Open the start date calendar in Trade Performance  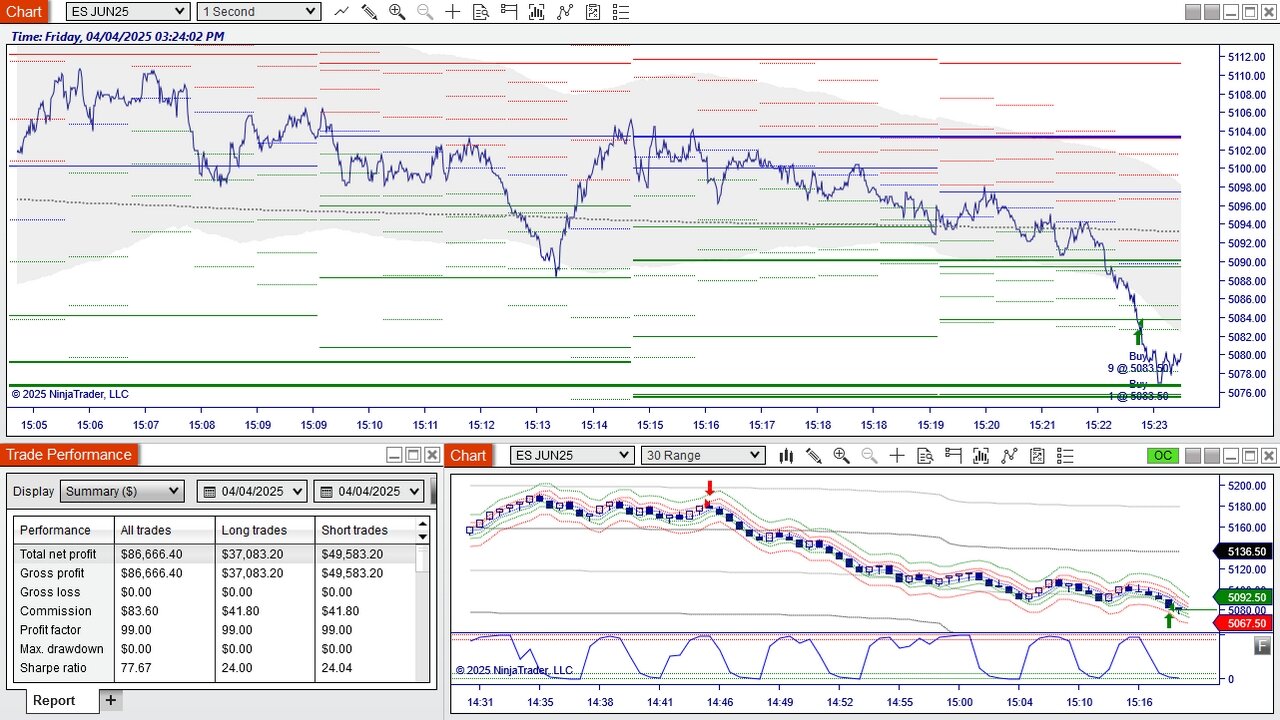(210, 491)
